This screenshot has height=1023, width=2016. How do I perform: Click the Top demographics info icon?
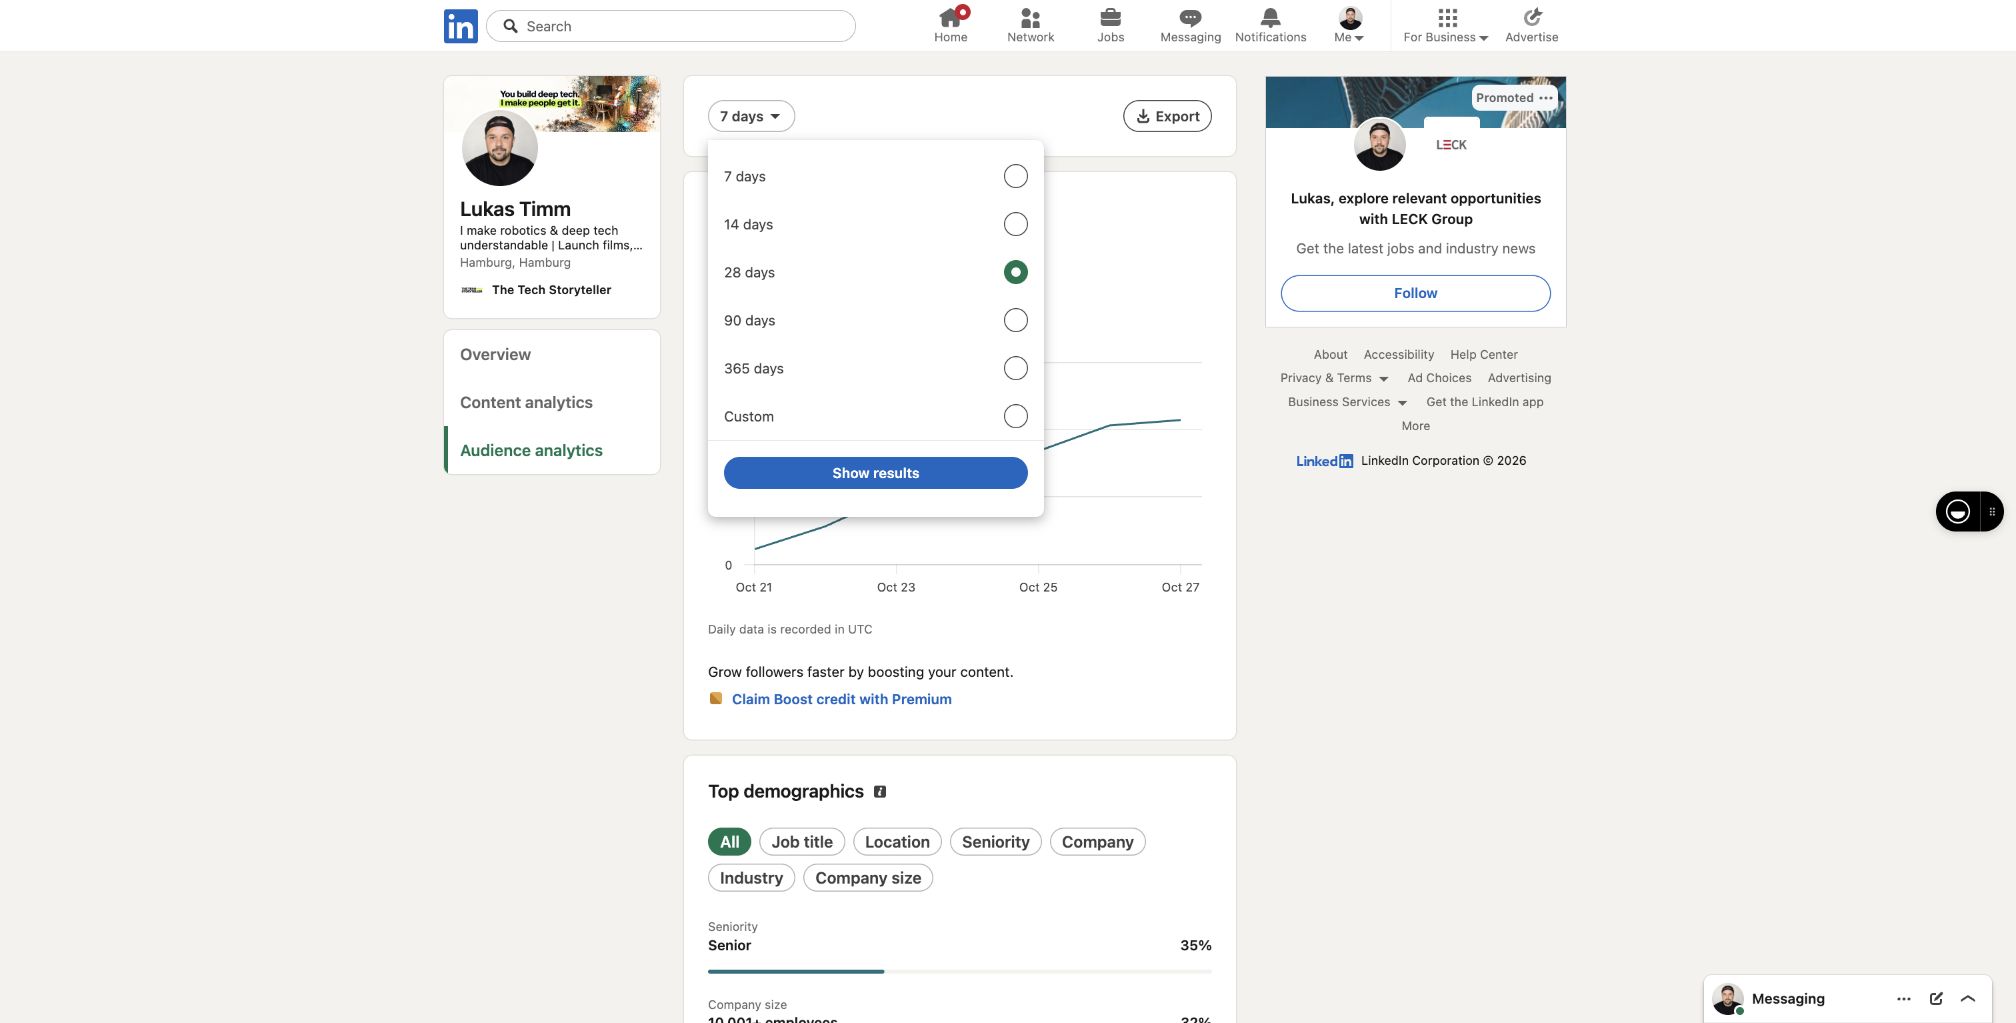tap(880, 792)
